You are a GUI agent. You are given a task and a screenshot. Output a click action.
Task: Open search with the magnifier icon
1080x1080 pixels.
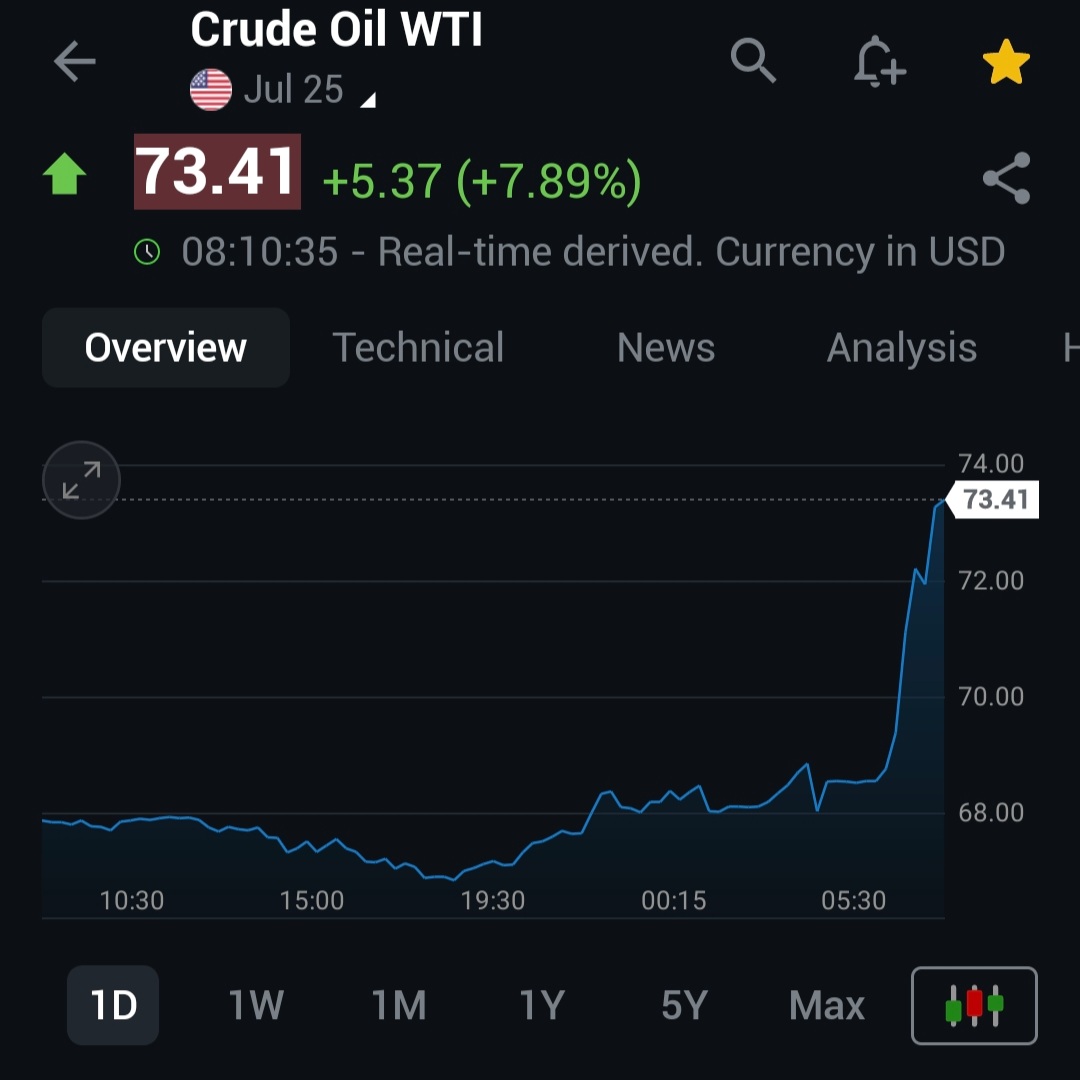tap(753, 61)
